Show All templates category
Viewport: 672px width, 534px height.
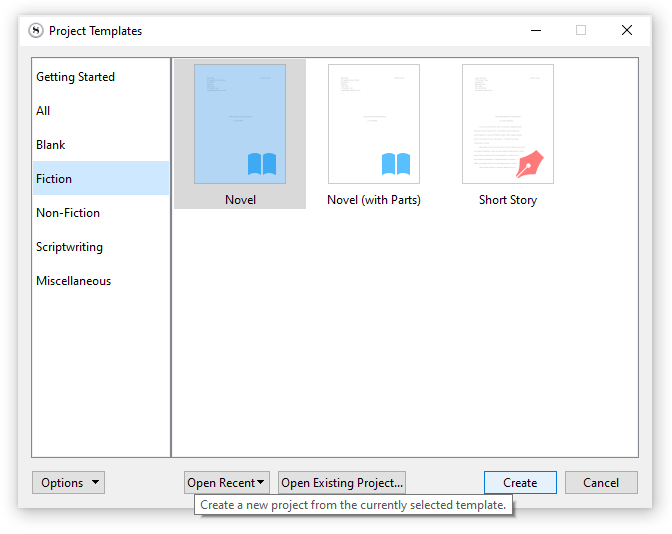(x=43, y=111)
